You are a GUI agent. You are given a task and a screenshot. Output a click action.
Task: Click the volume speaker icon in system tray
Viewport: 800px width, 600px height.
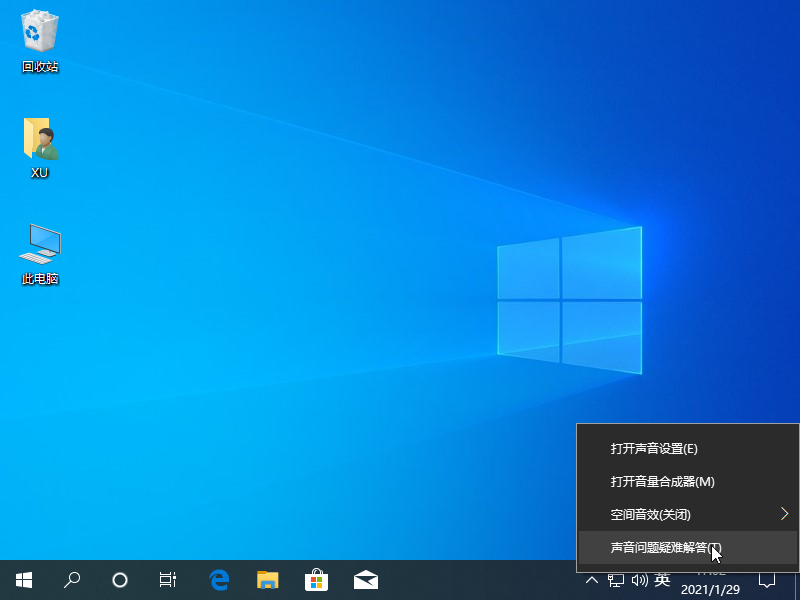click(x=641, y=580)
